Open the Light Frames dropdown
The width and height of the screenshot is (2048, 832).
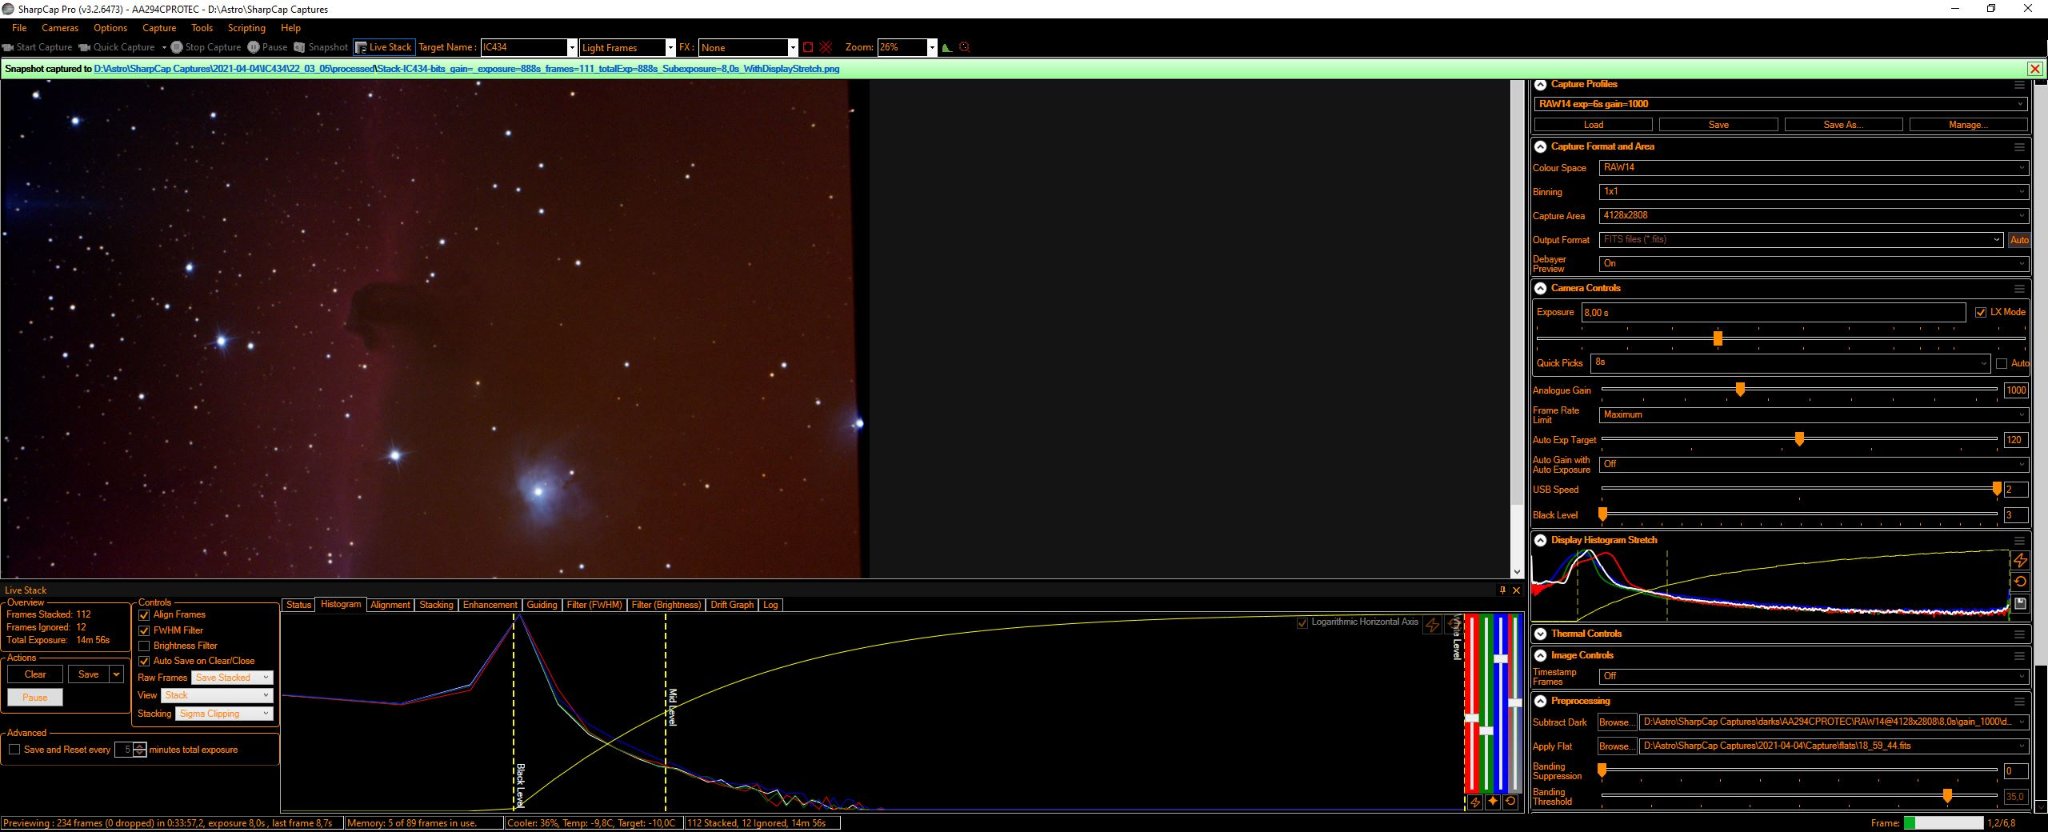pos(670,47)
